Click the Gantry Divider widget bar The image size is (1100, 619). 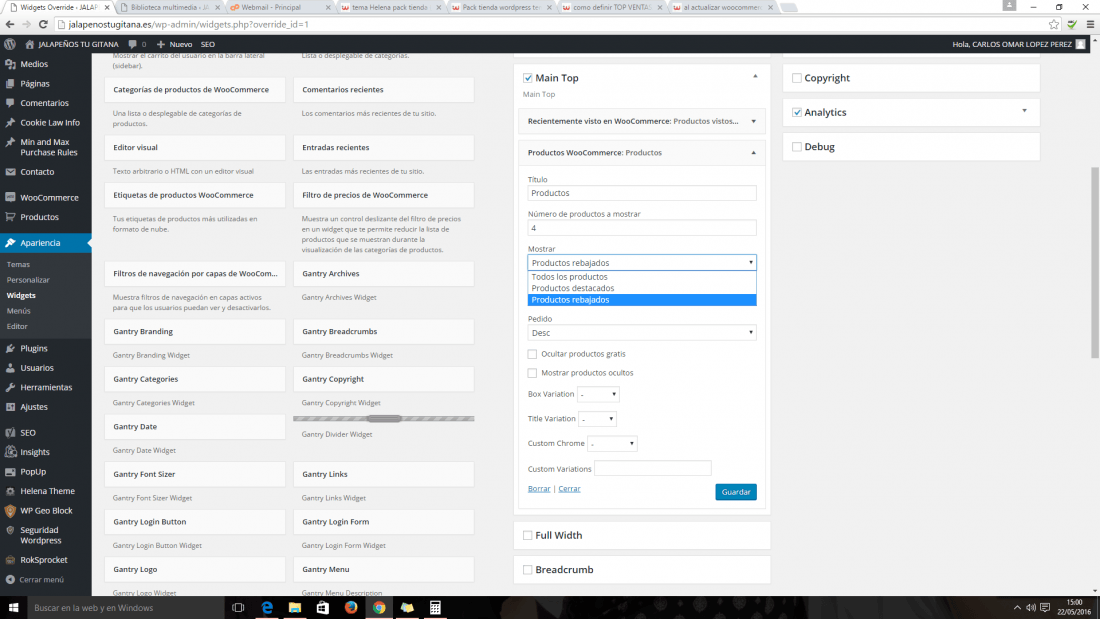384,419
